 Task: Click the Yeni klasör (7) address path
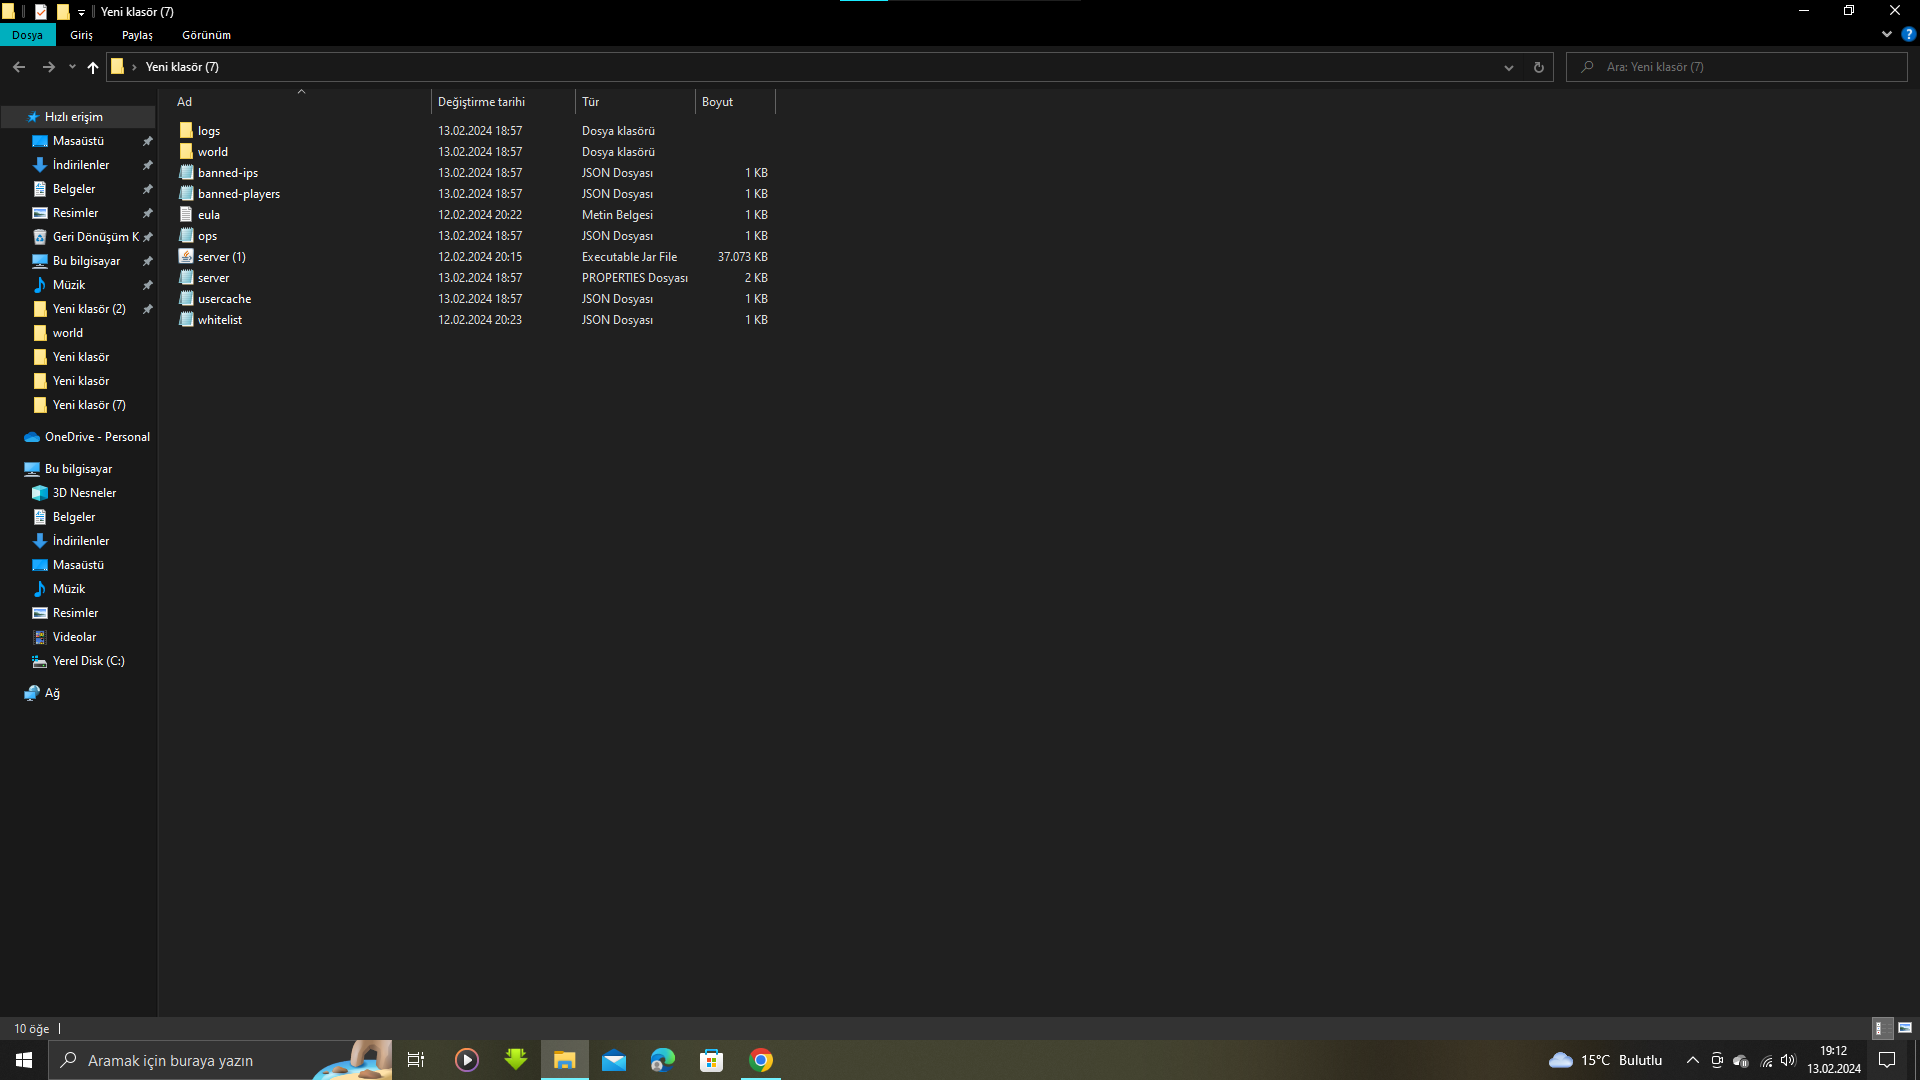182,67
